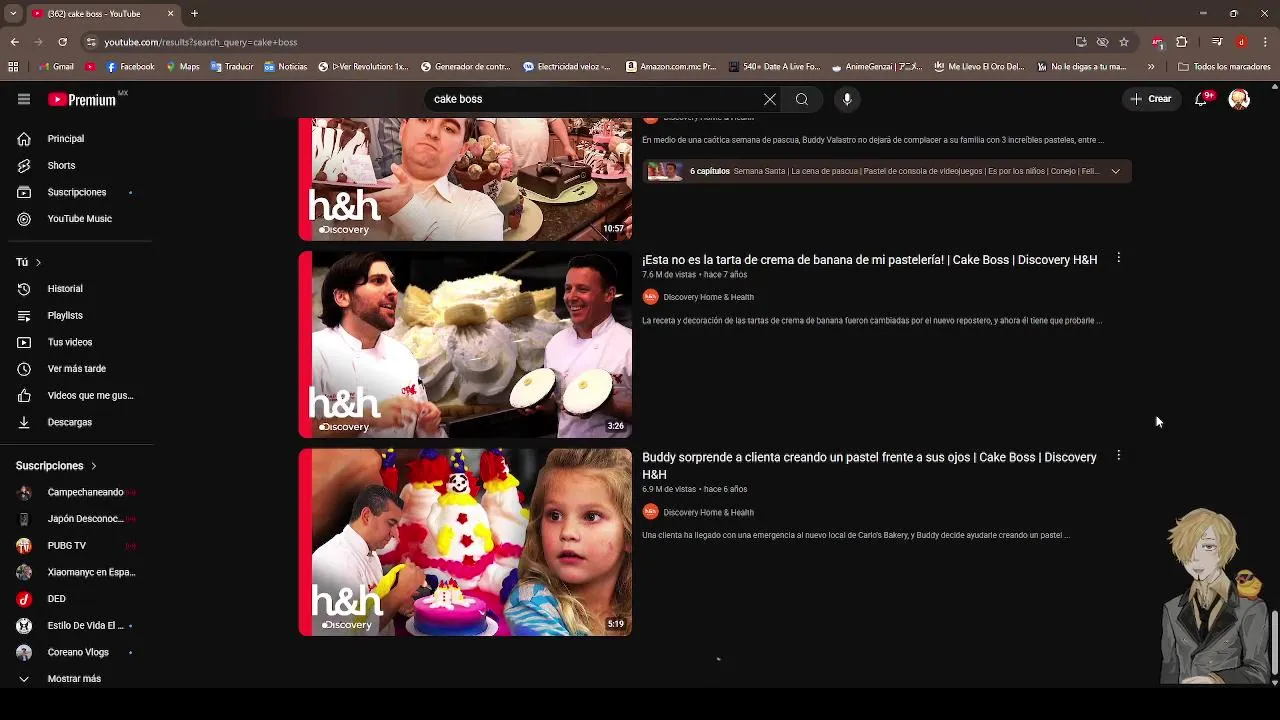Image resolution: width=1280 pixels, height=720 pixels.
Task: Clear the search box with X
Action: pos(770,99)
